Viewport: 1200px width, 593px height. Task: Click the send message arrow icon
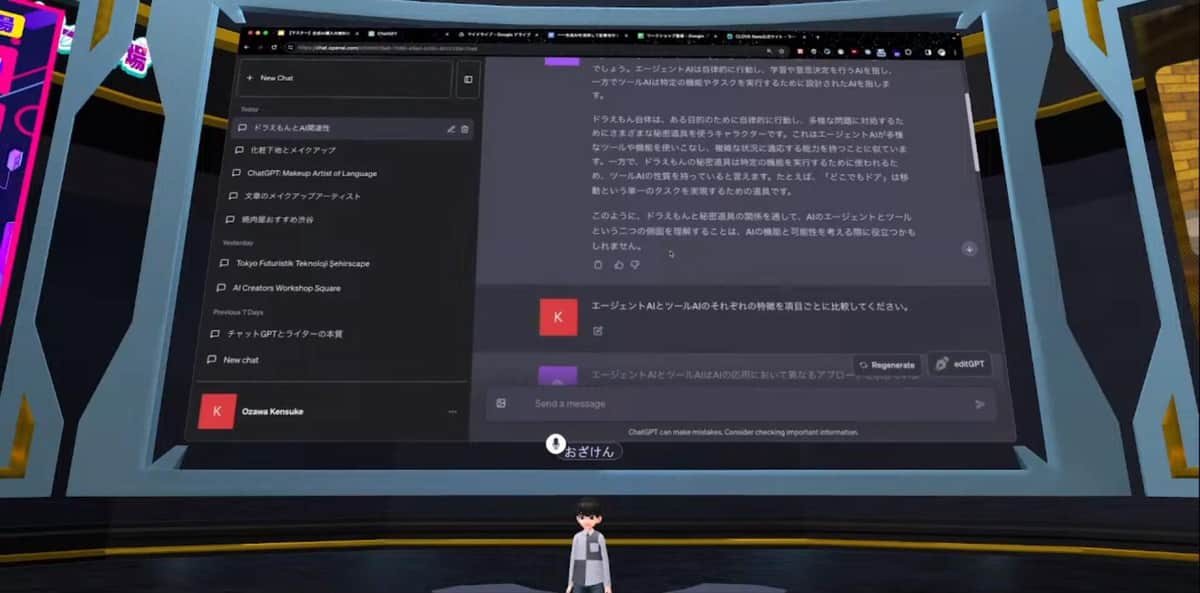(x=979, y=404)
